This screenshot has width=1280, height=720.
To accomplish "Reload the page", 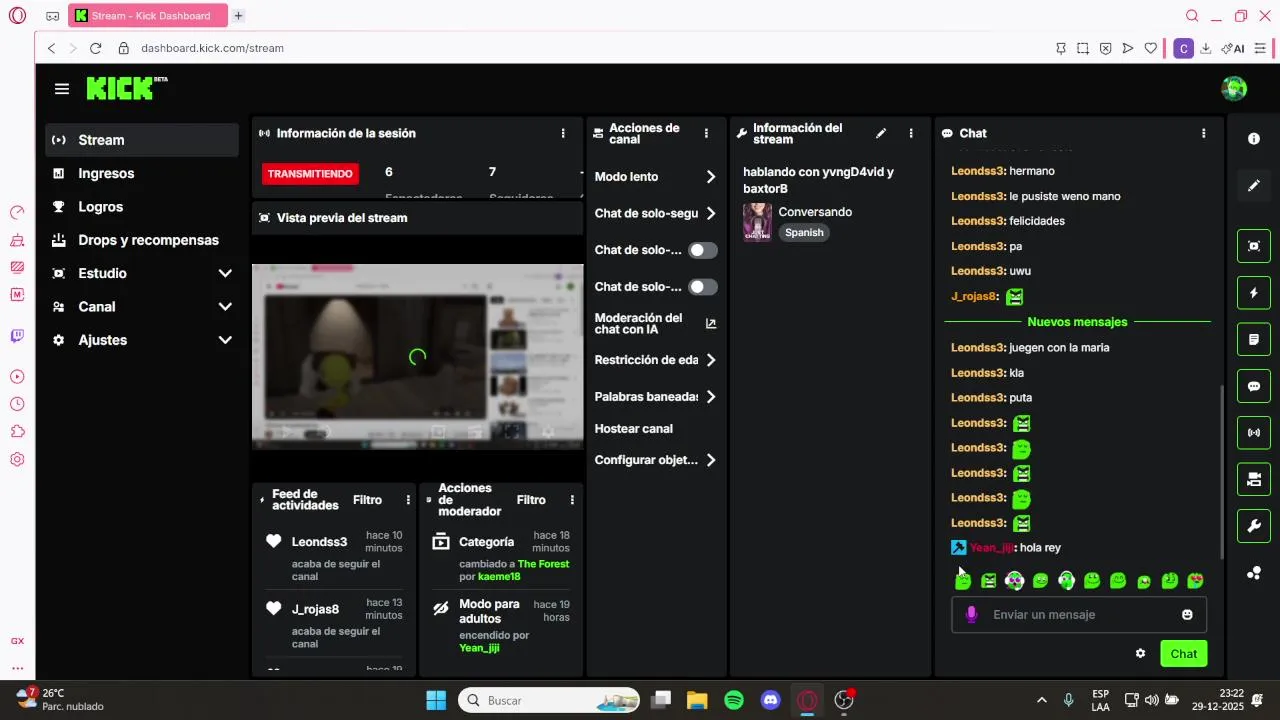I will pos(96,48).
